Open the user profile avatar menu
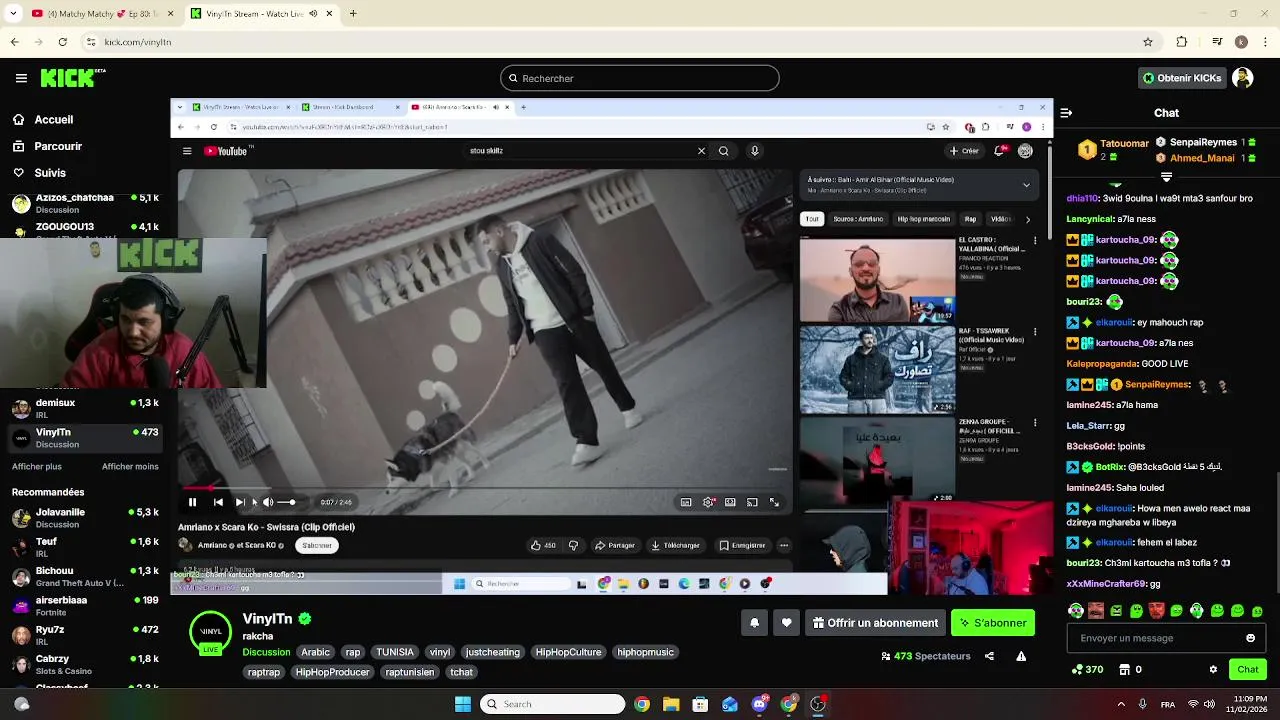This screenshot has height=720, width=1280. [x=1243, y=78]
